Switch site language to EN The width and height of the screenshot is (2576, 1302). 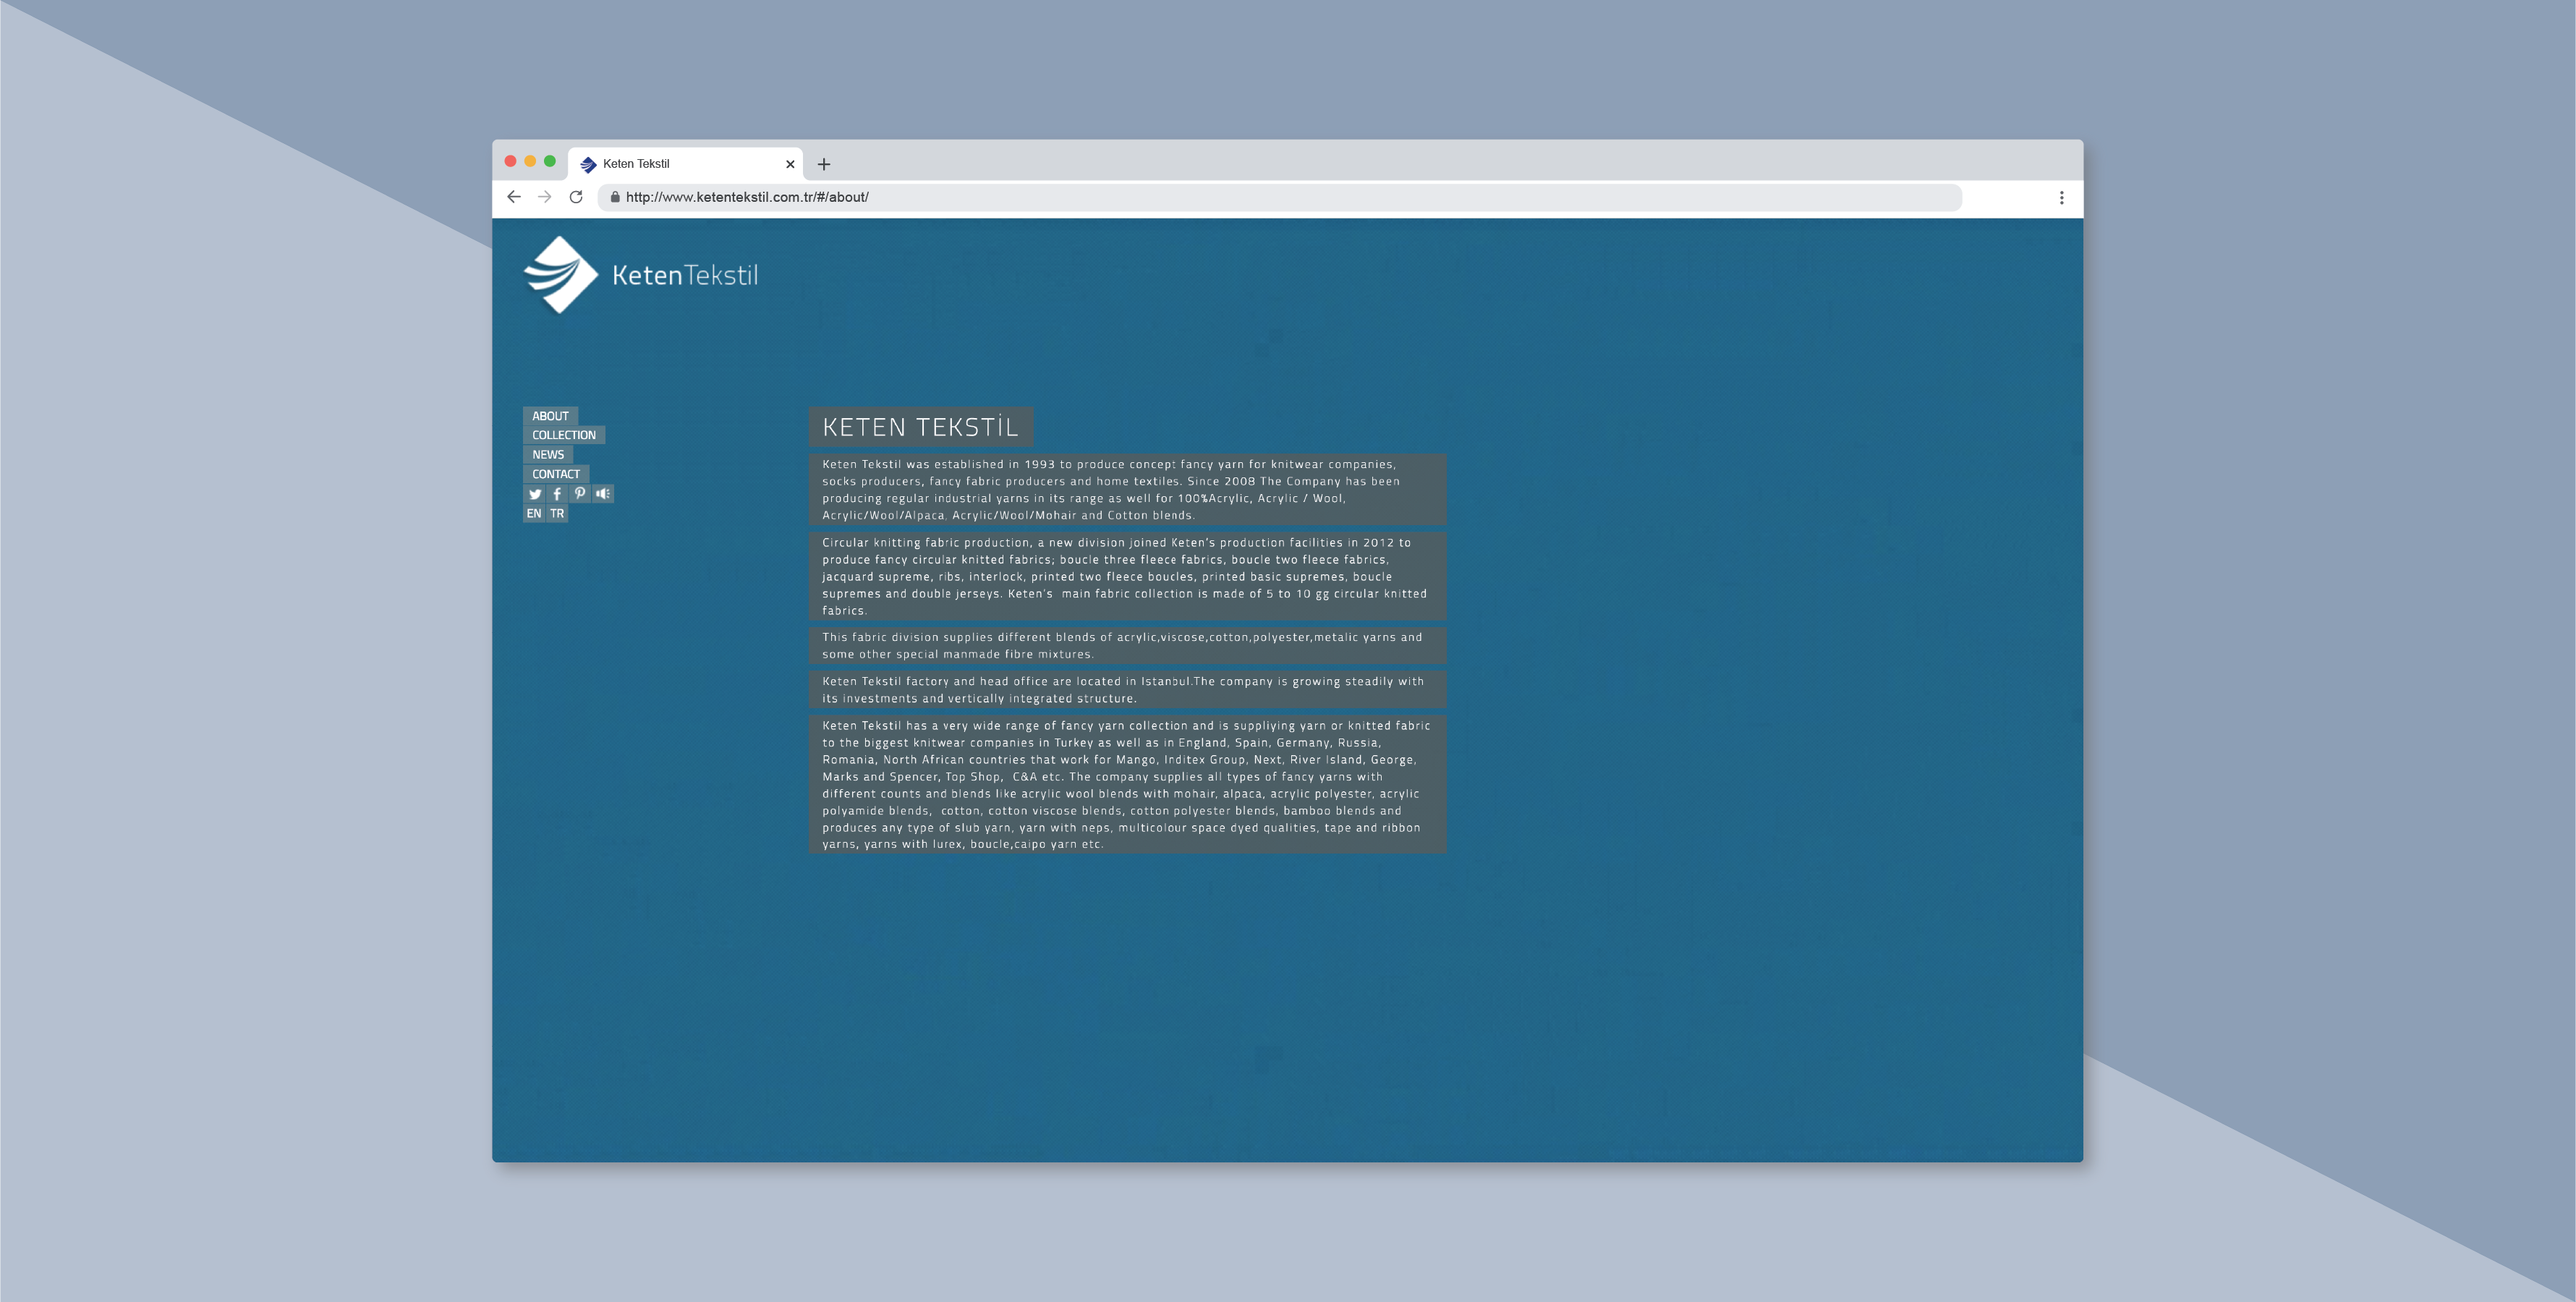(x=534, y=514)
